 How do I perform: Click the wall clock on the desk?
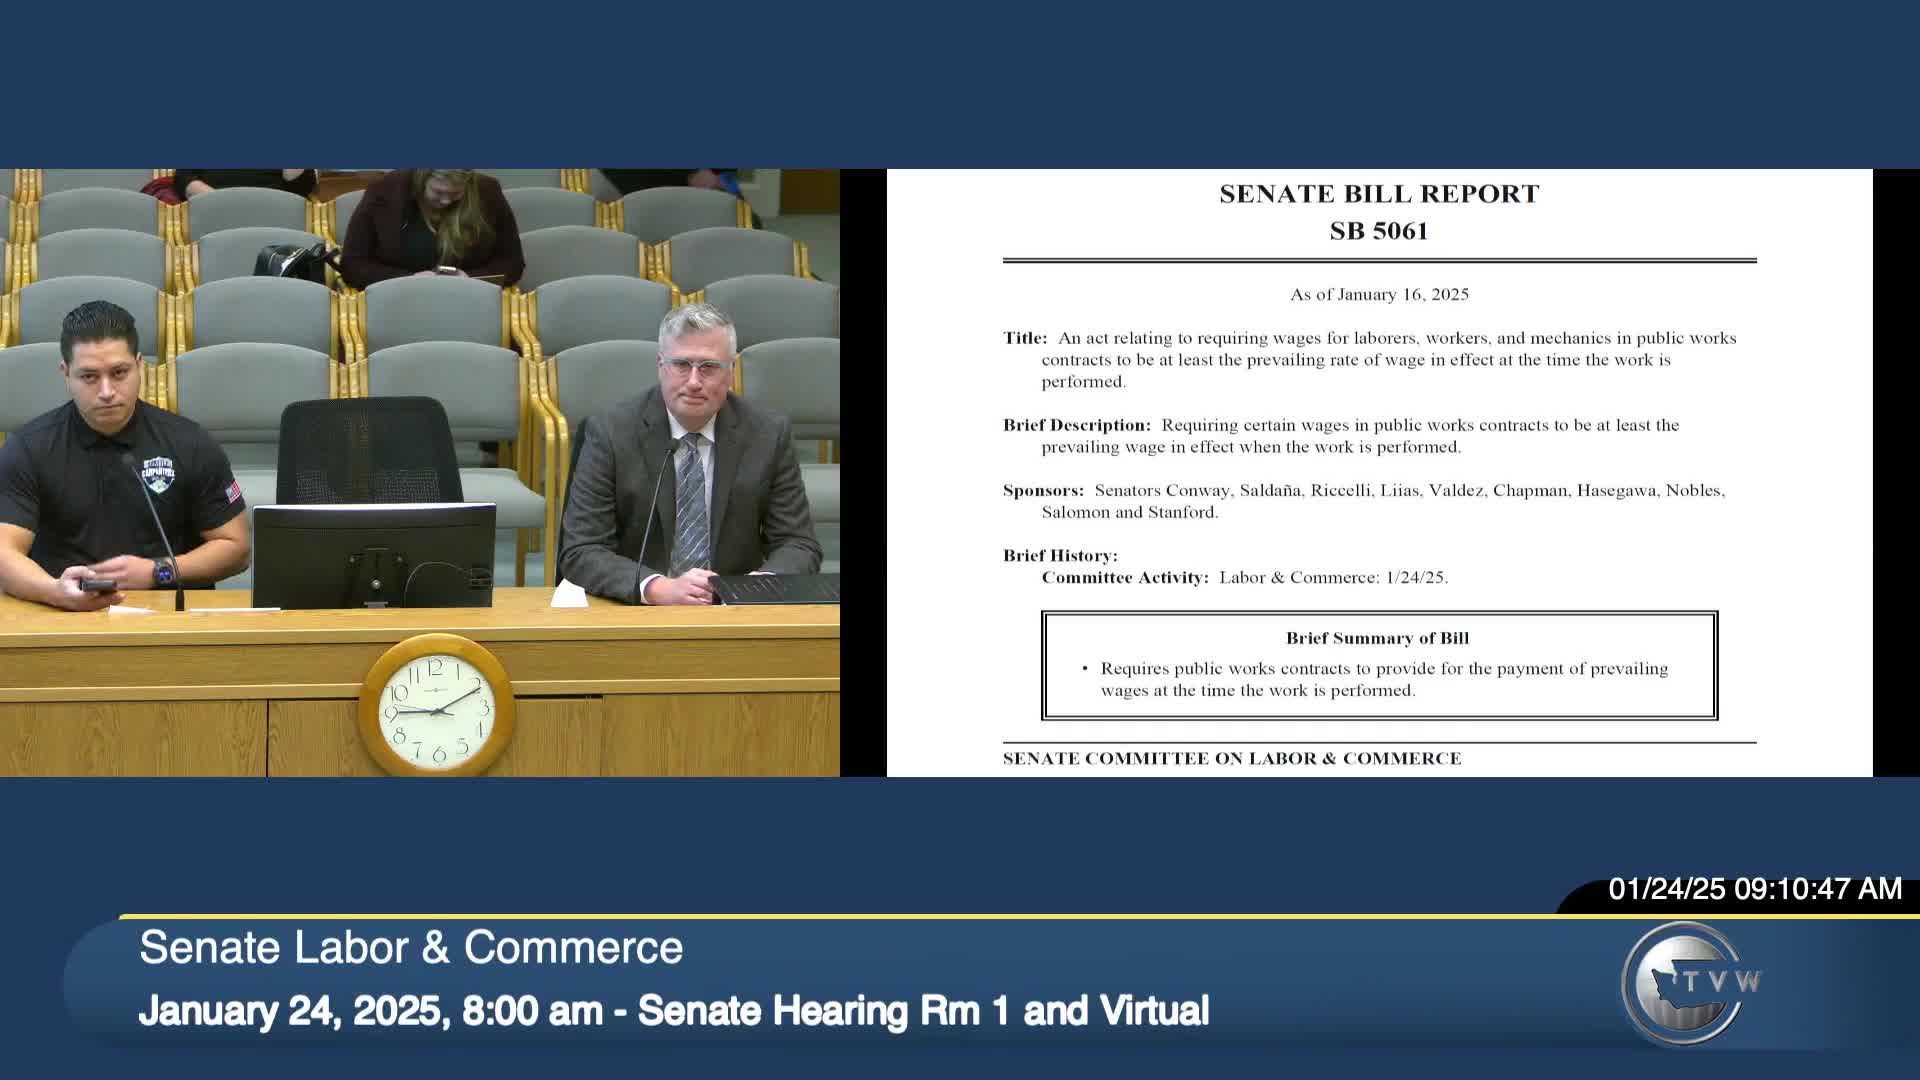[437, 706]
